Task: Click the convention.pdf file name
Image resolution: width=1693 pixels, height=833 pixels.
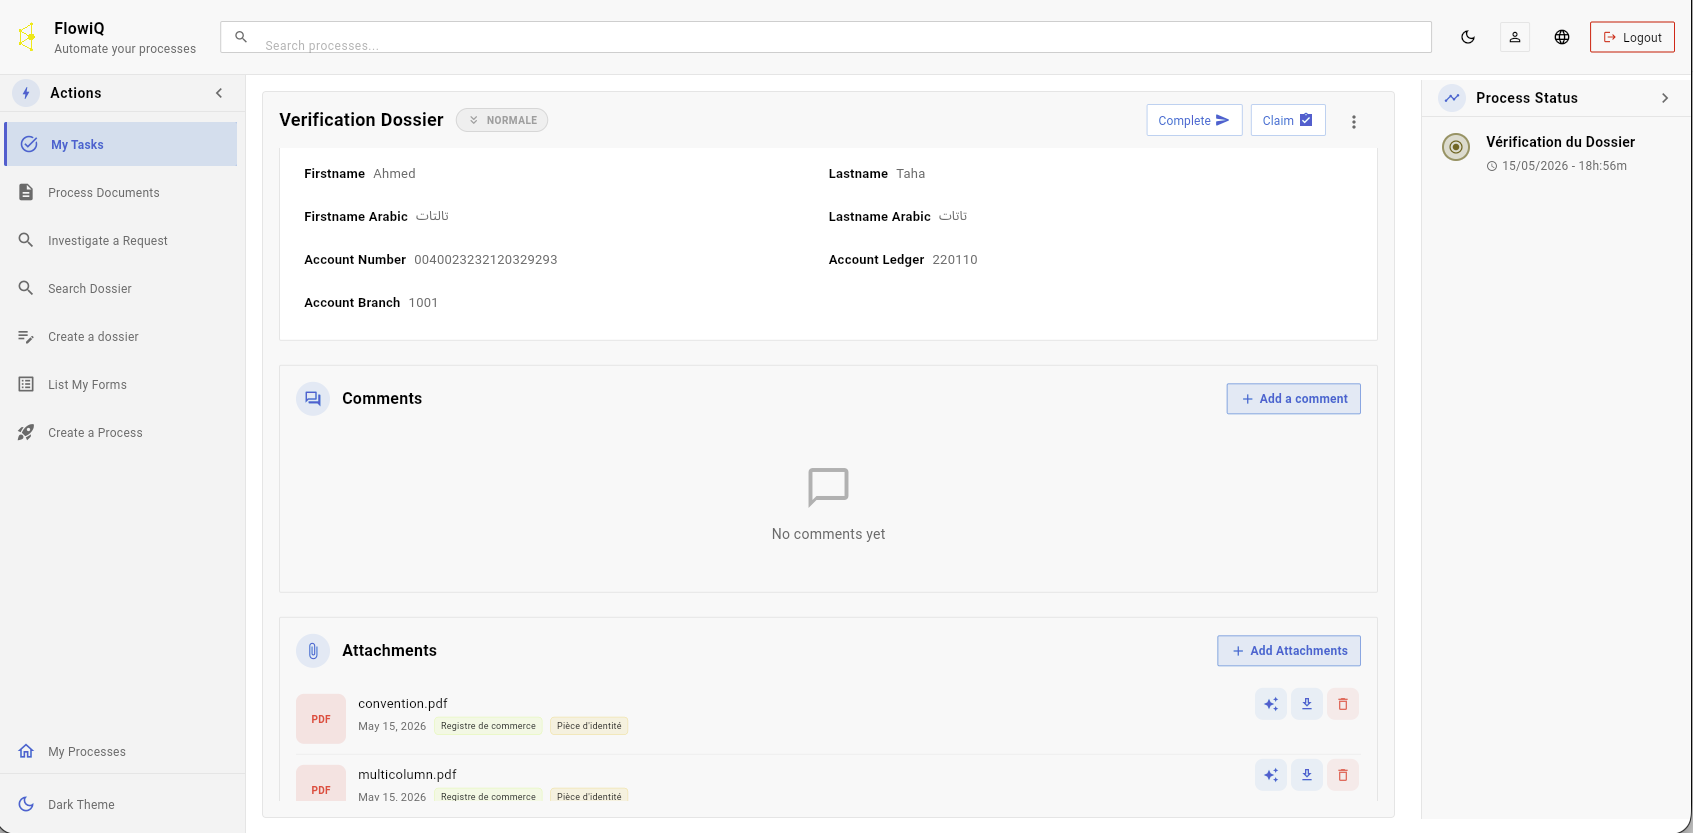Action: [x=403, y=703]
